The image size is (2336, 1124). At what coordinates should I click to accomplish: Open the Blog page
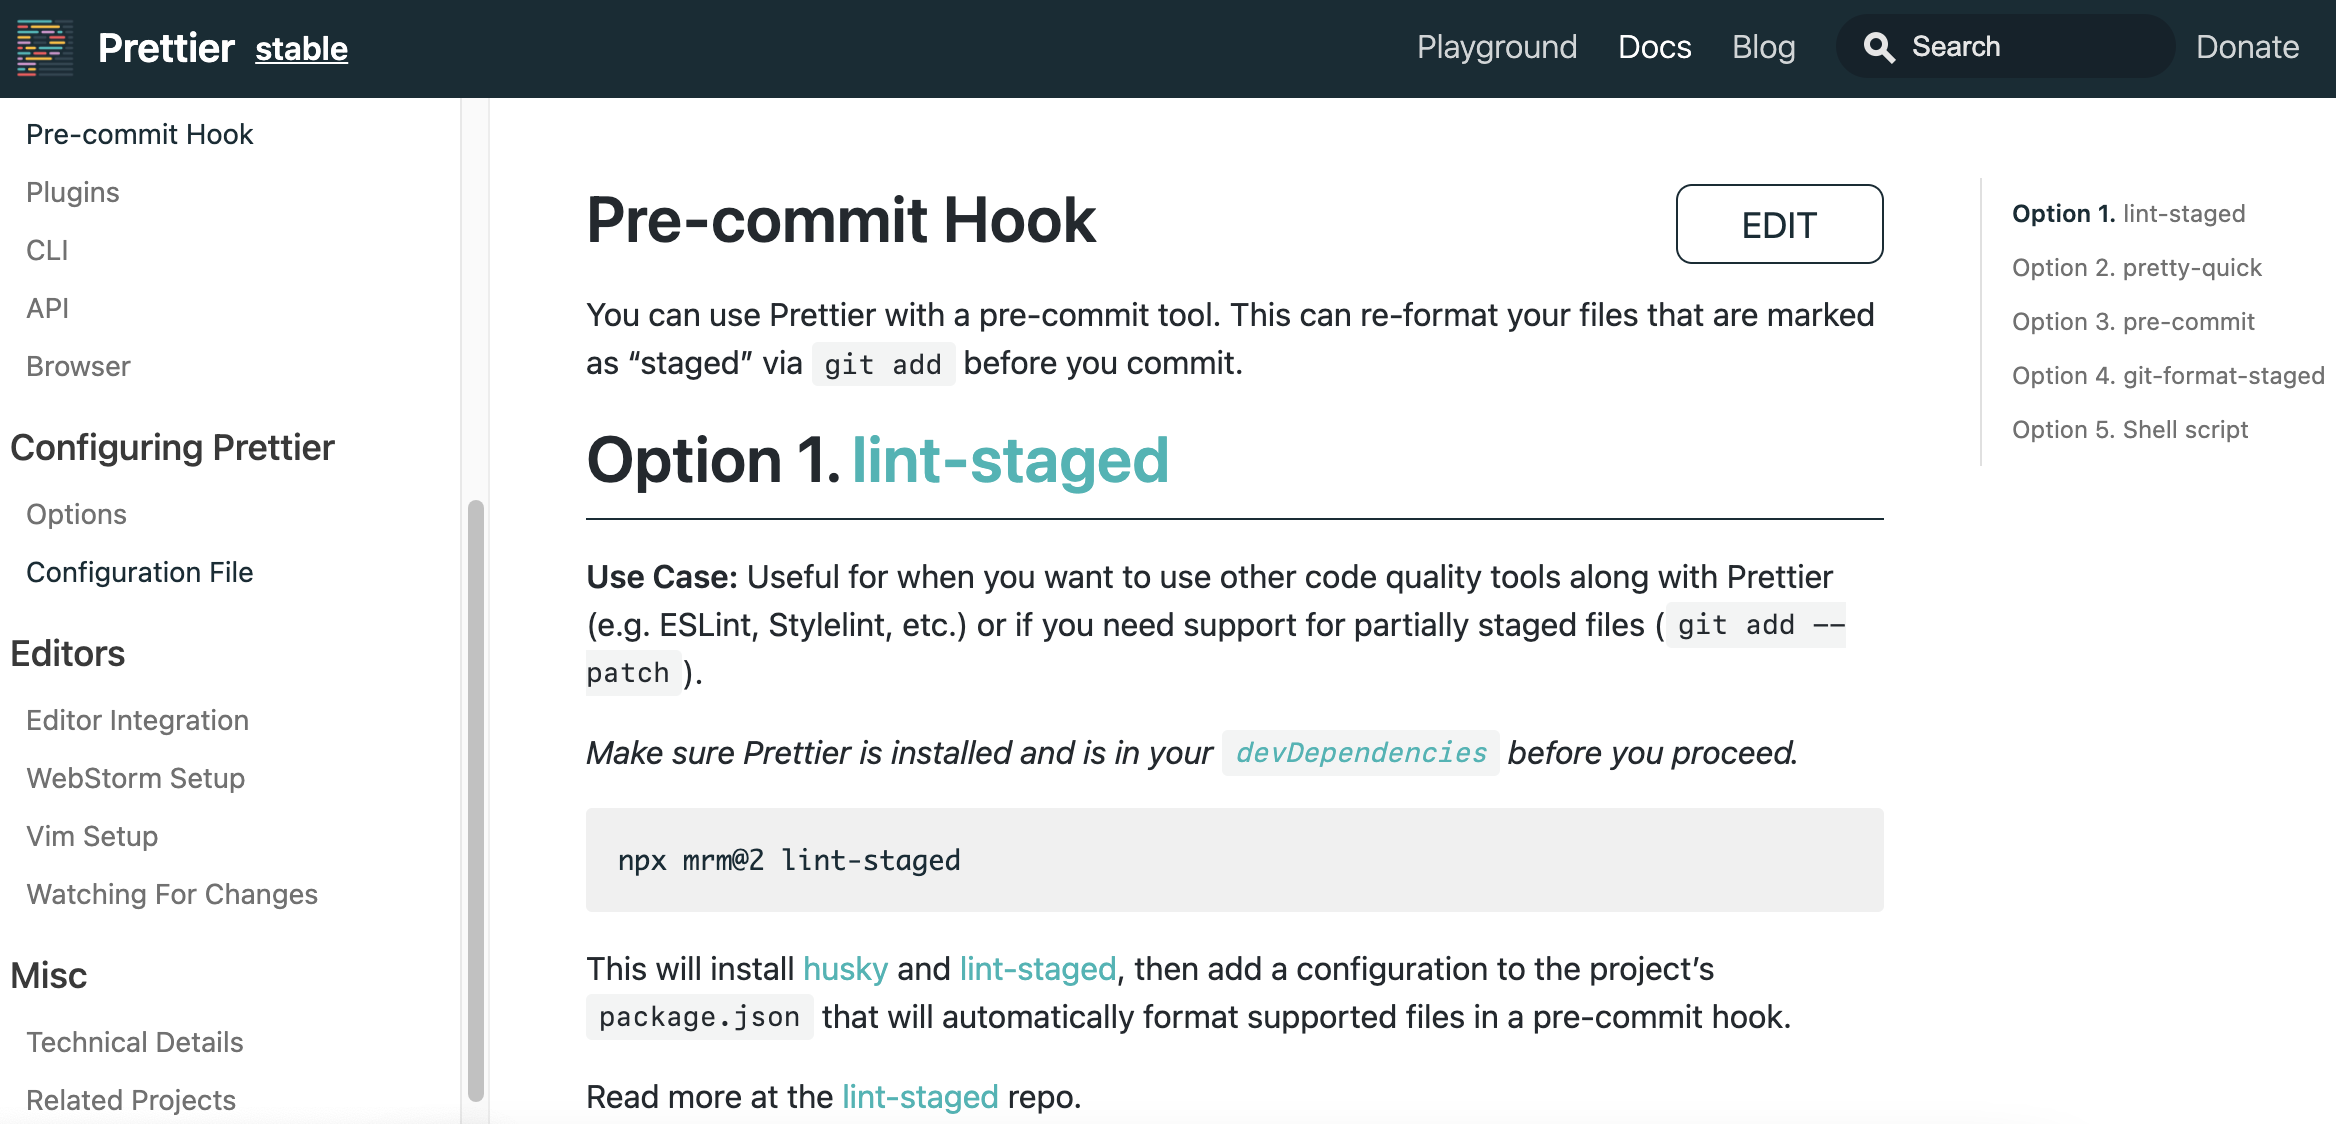(1763, 47)
